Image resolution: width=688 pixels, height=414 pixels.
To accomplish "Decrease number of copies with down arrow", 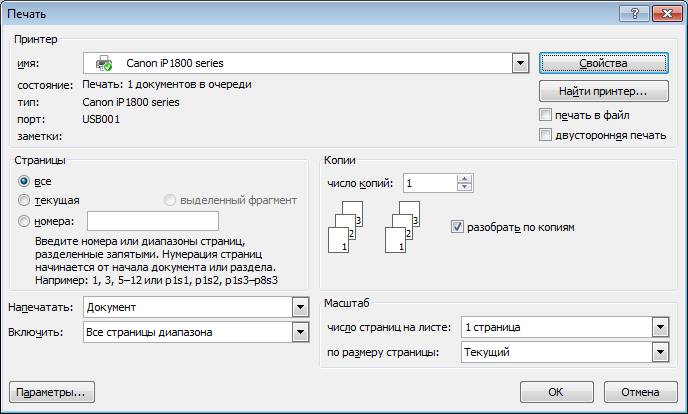I will (x=463, y=188).
